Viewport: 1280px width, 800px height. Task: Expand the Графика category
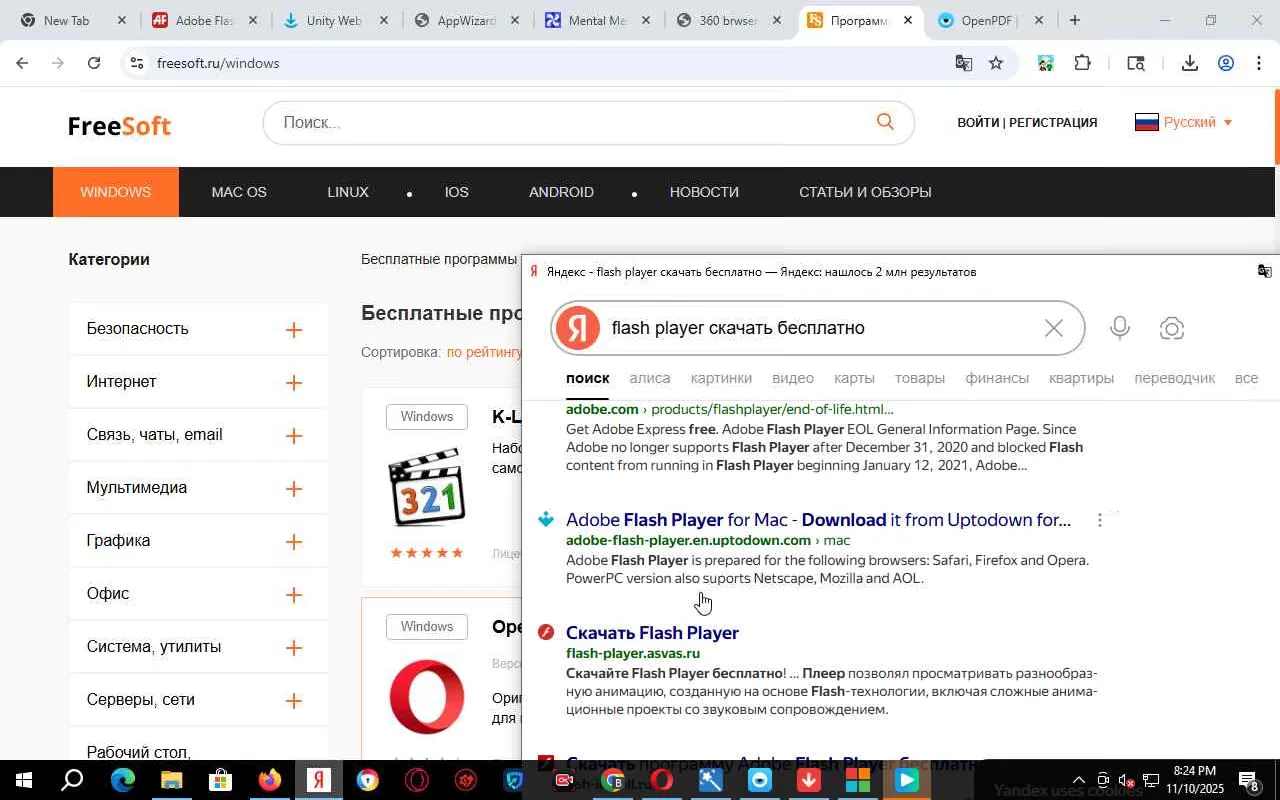[x=294, y=542]
